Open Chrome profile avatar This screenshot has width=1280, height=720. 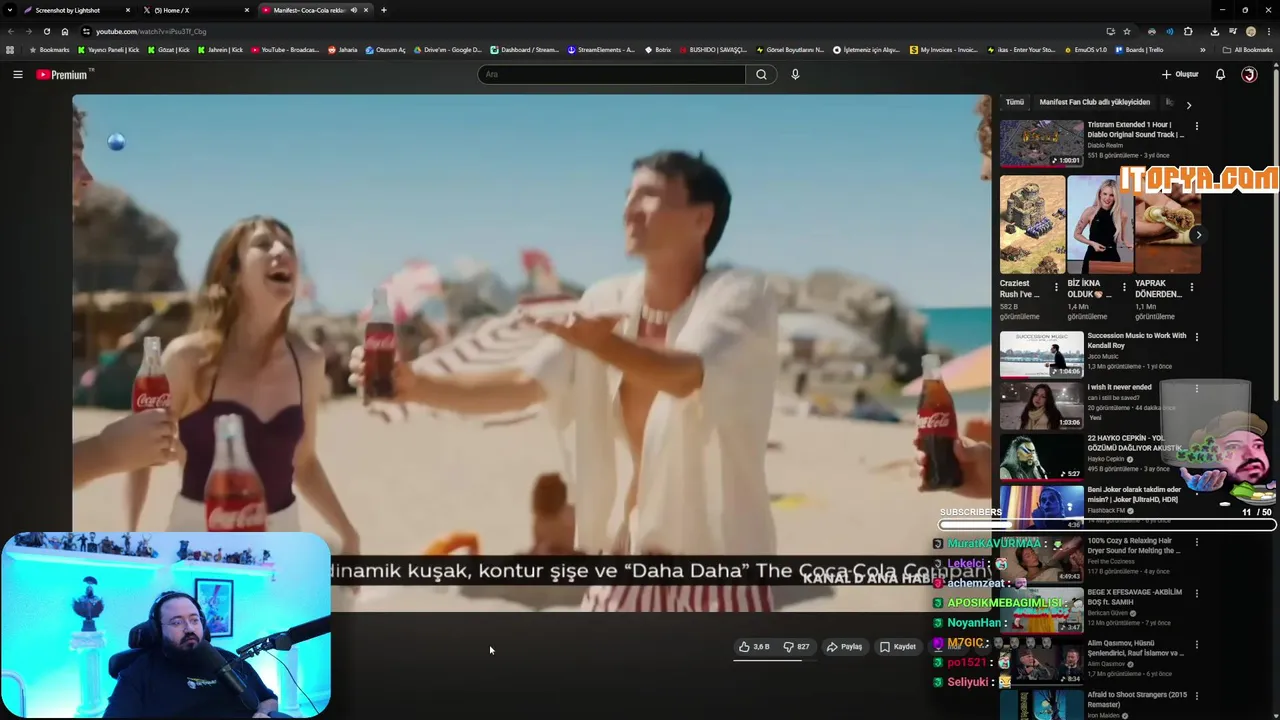pos(1250,31)
